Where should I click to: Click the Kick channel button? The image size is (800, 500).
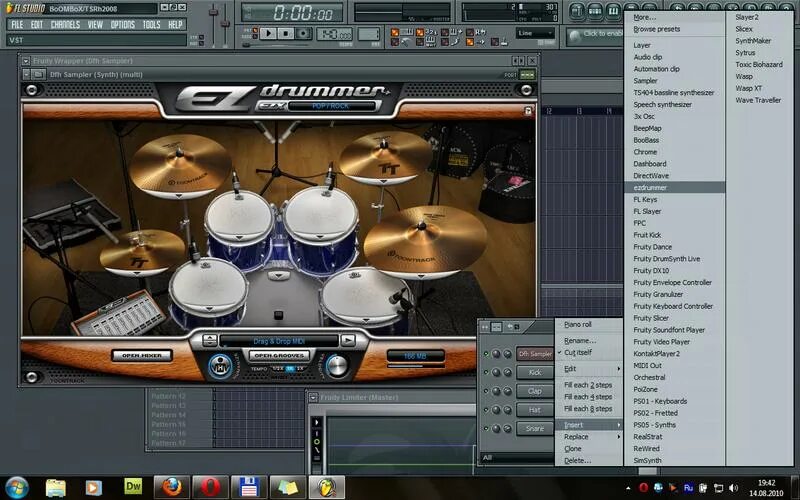(x=534, y=372)
